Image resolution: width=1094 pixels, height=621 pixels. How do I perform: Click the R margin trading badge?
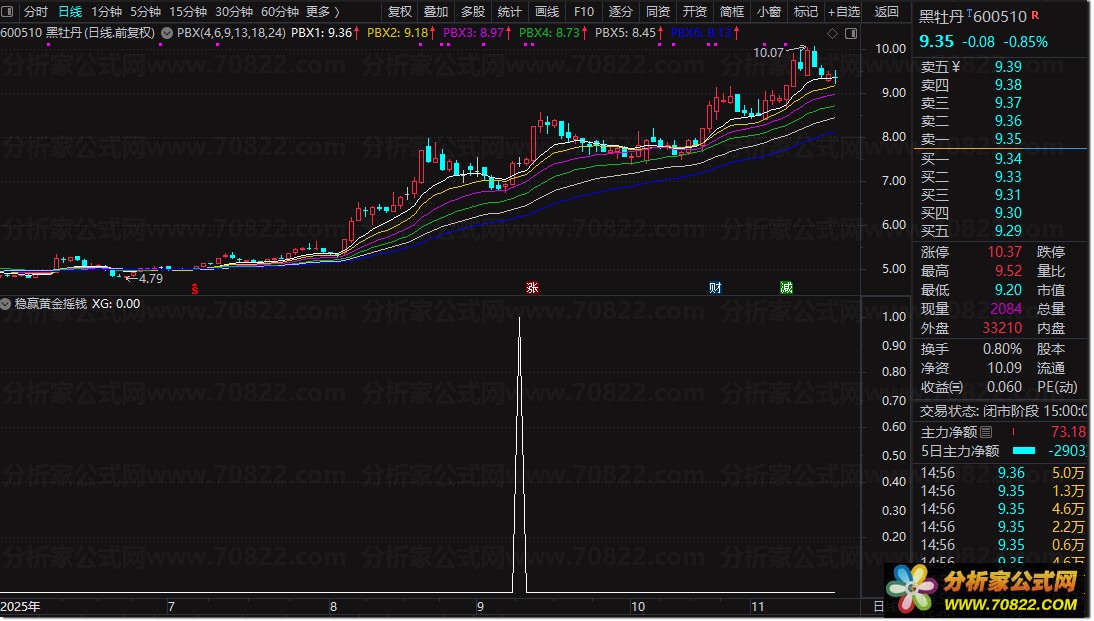pyautogui.click(x=1035, y=15)
